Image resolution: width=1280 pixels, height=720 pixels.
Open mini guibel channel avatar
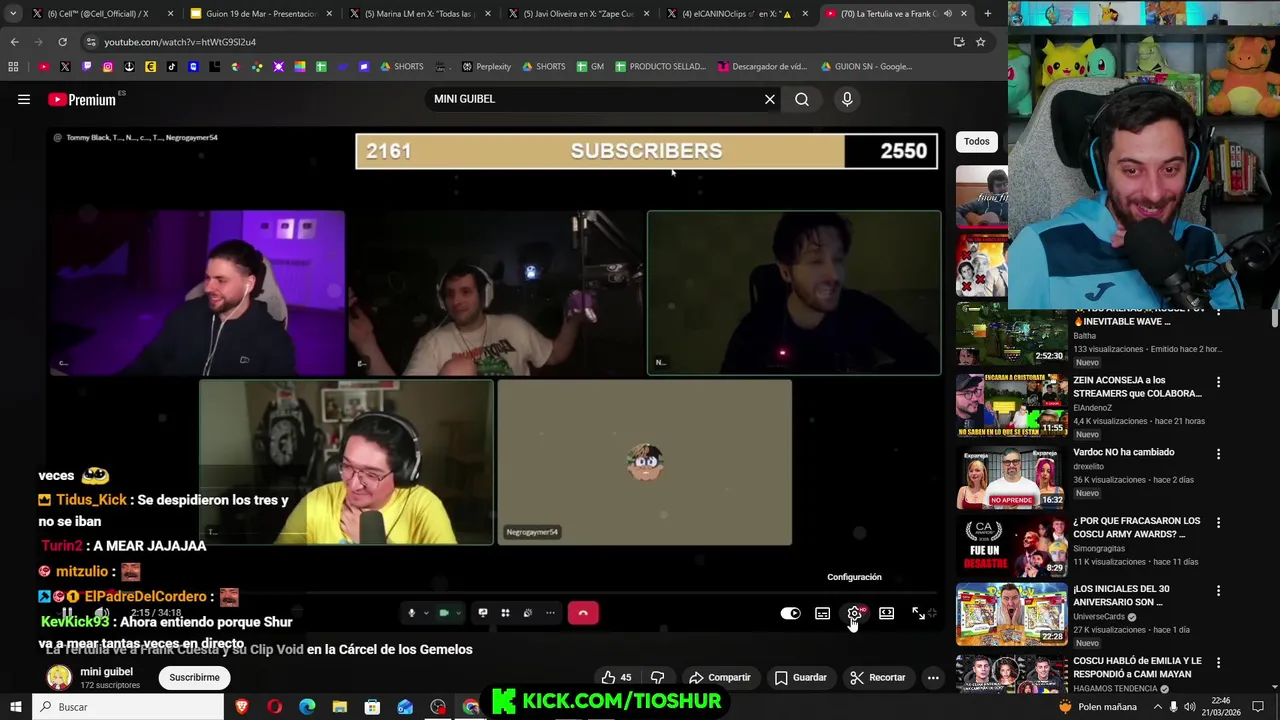click(59, 678)
